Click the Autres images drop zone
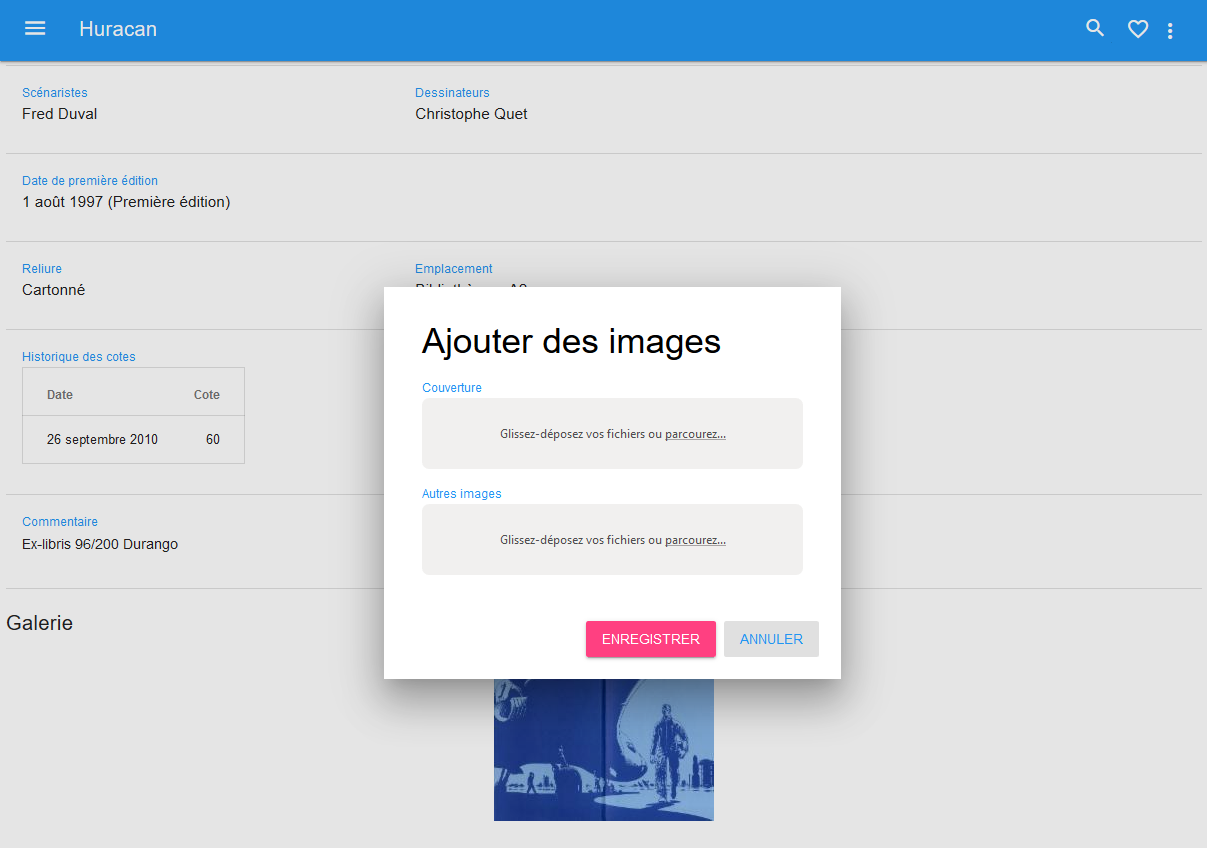The image size is (1207, 848). (612, 539)
